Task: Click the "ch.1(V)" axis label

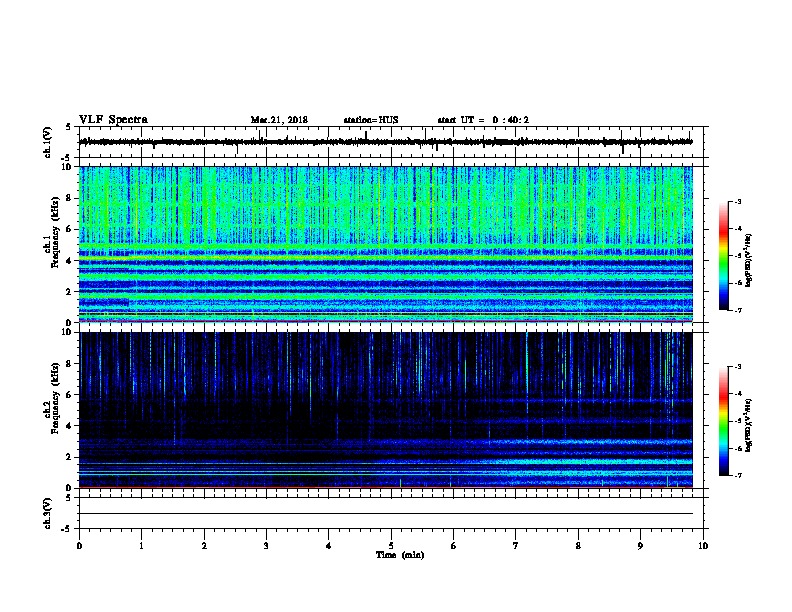Action: coord(48,142)
